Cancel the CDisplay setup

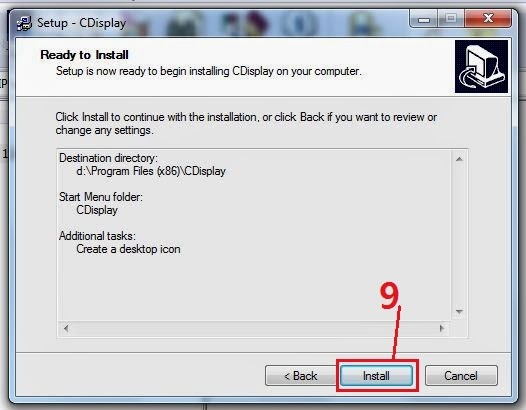pyautogui.click(x=461, y=375)
